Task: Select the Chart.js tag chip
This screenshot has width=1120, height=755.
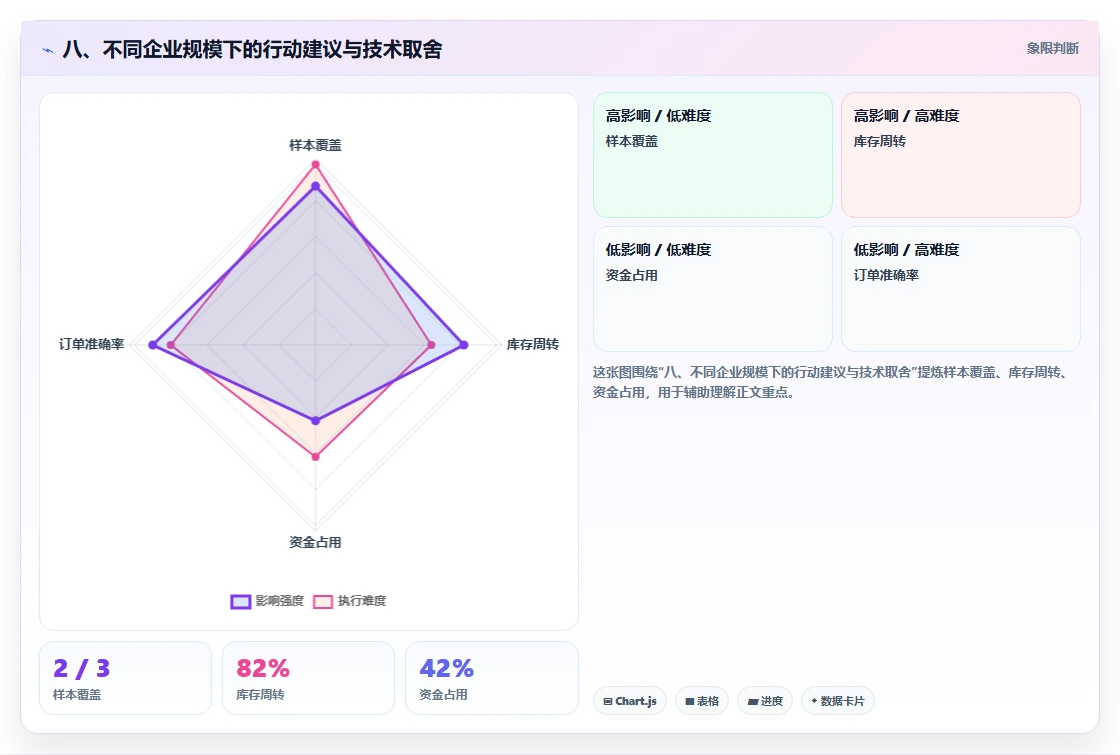Action: pos(630,701)
